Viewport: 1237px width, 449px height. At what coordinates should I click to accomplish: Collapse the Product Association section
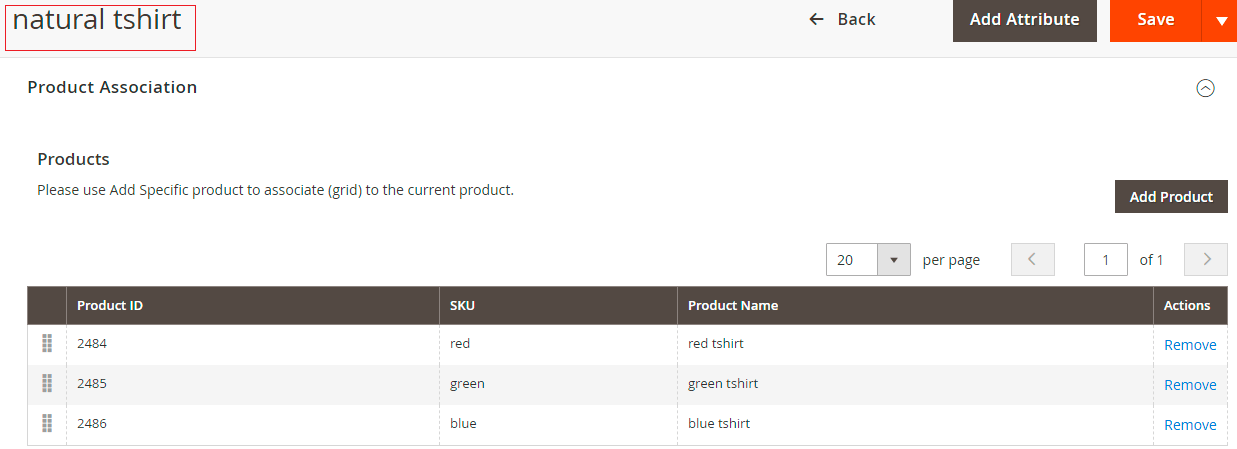click(x=1205, y=88)
